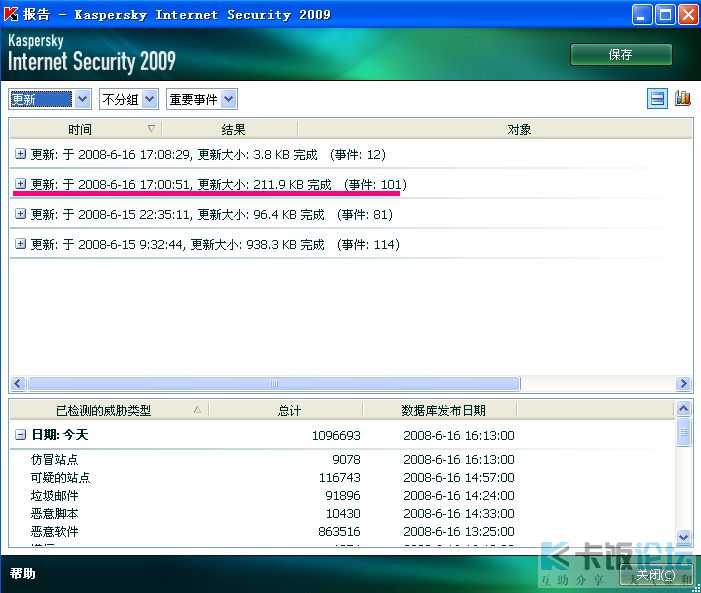Screen dimensions: 701x593
Task: Click the total value 1096693
Action: click(x=336, y=435)
